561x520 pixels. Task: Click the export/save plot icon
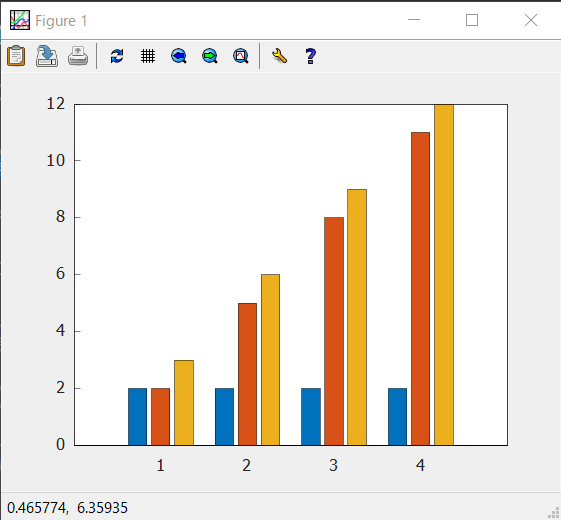(47, 56)
